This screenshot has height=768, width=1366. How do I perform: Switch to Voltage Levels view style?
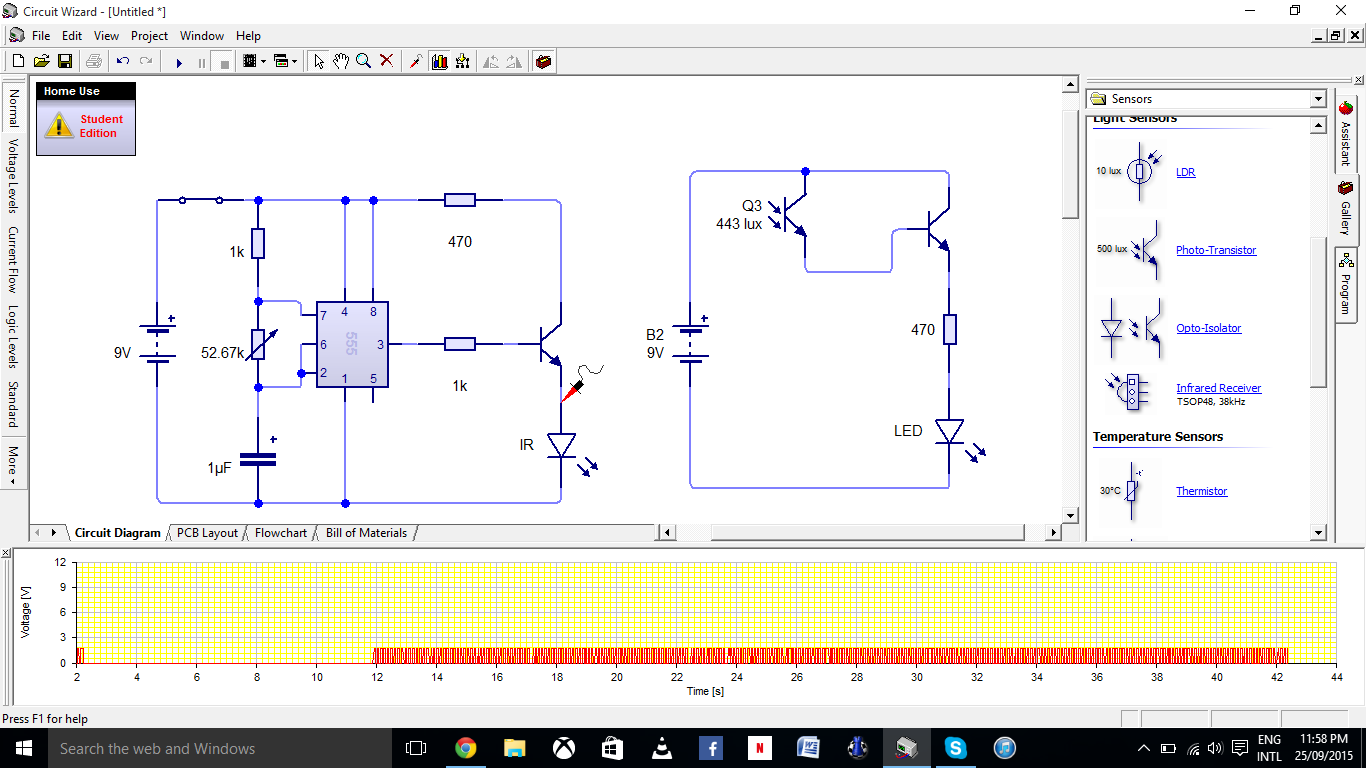point(13,175)
